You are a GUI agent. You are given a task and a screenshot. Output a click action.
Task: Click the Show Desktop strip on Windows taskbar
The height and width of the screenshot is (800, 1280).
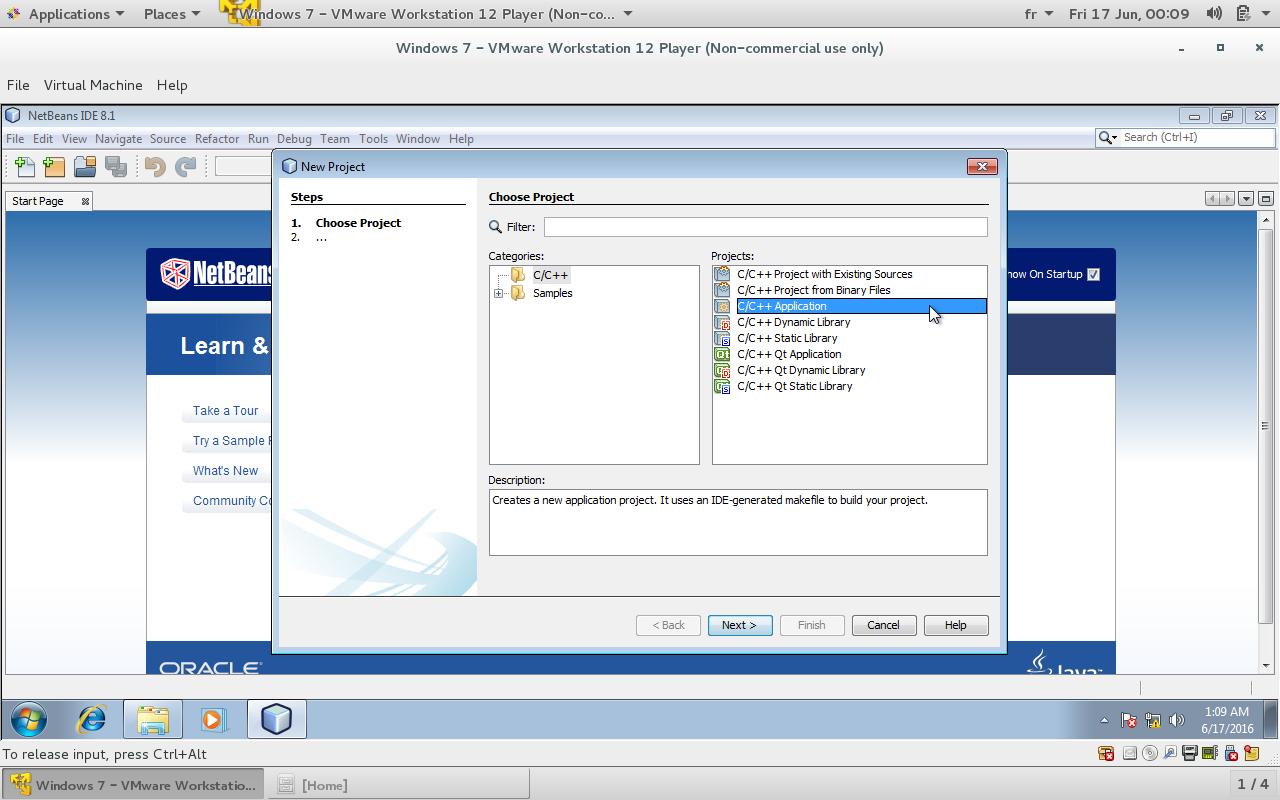point(1271,719)
